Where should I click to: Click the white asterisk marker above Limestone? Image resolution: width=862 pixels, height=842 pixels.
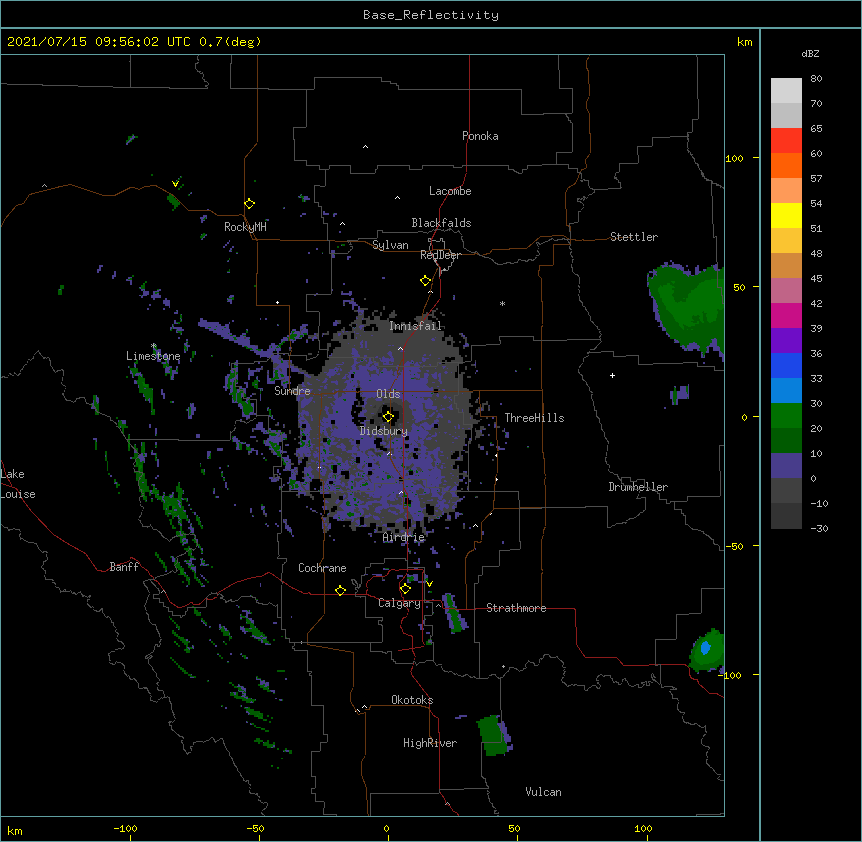[x=153, y=346]
